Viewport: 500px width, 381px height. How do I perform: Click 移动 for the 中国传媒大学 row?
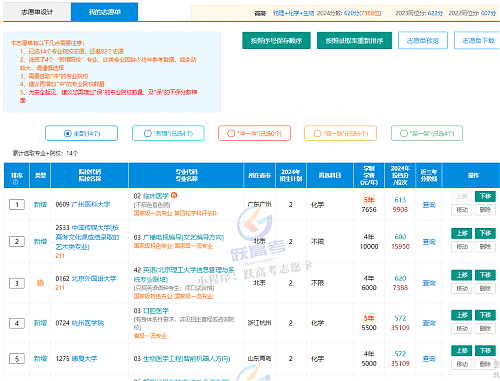462,247
